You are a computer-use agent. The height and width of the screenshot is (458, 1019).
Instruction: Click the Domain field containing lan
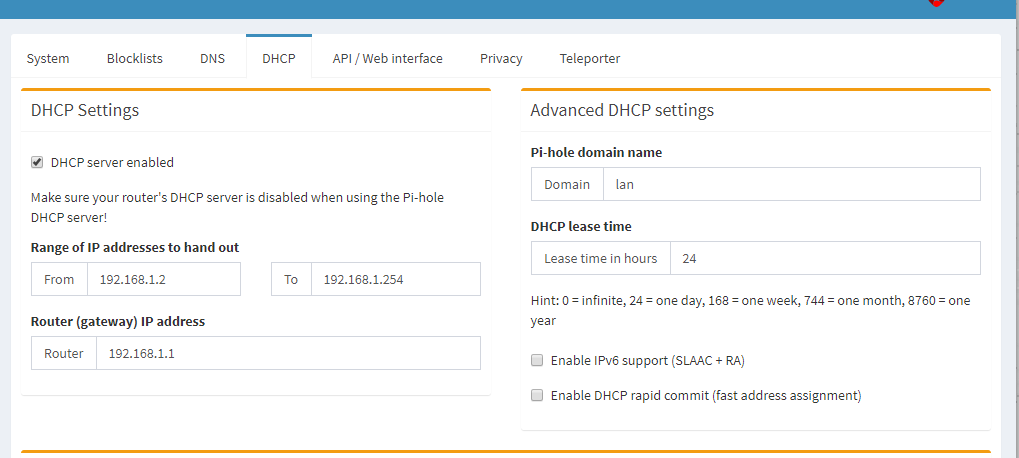coord(792,184)
